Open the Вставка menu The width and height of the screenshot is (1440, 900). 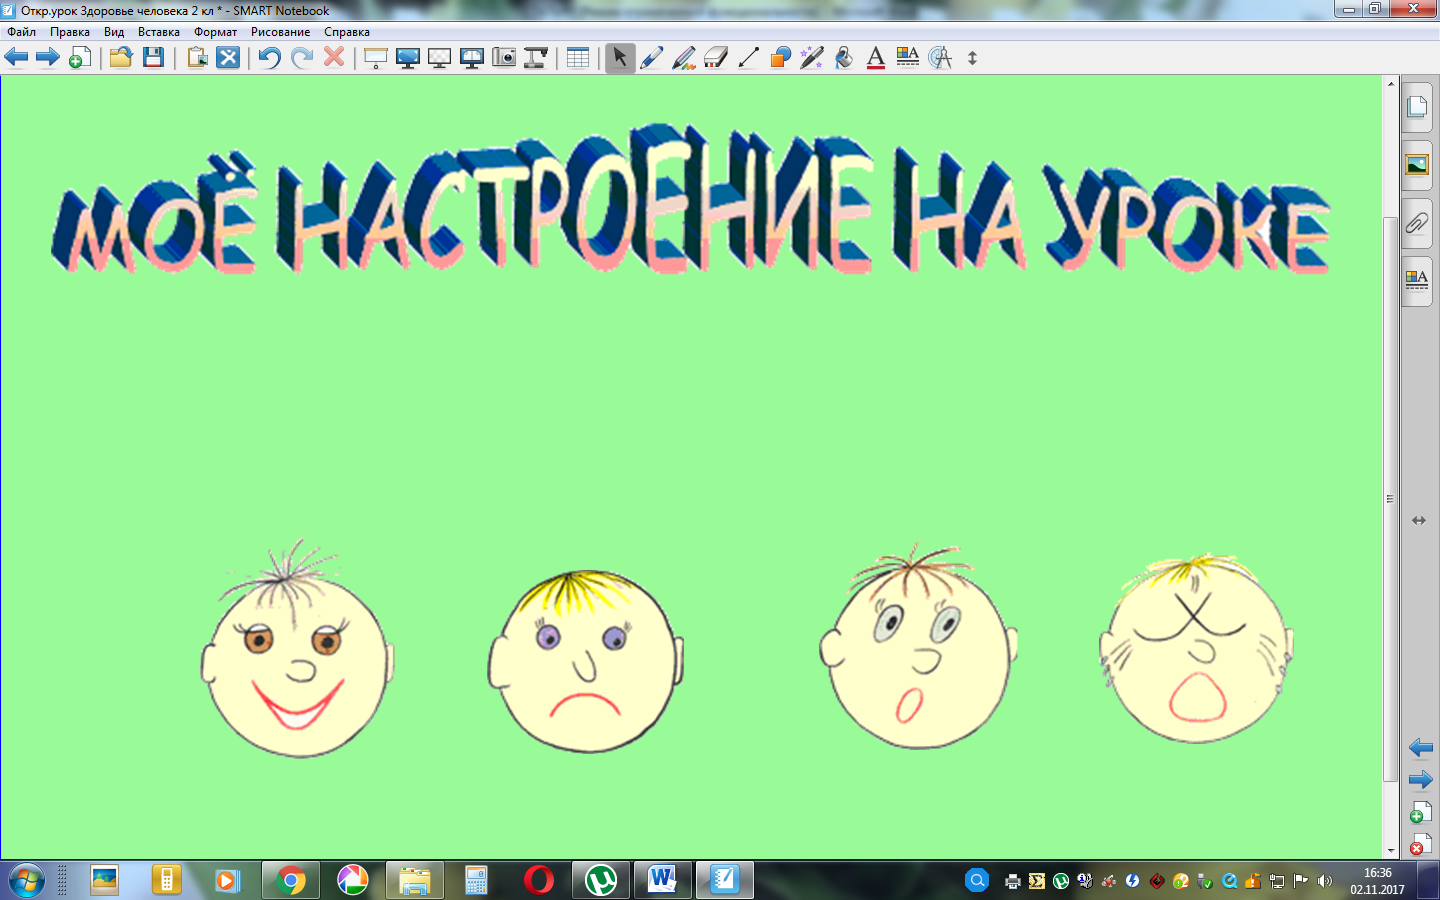click(159, 32)
